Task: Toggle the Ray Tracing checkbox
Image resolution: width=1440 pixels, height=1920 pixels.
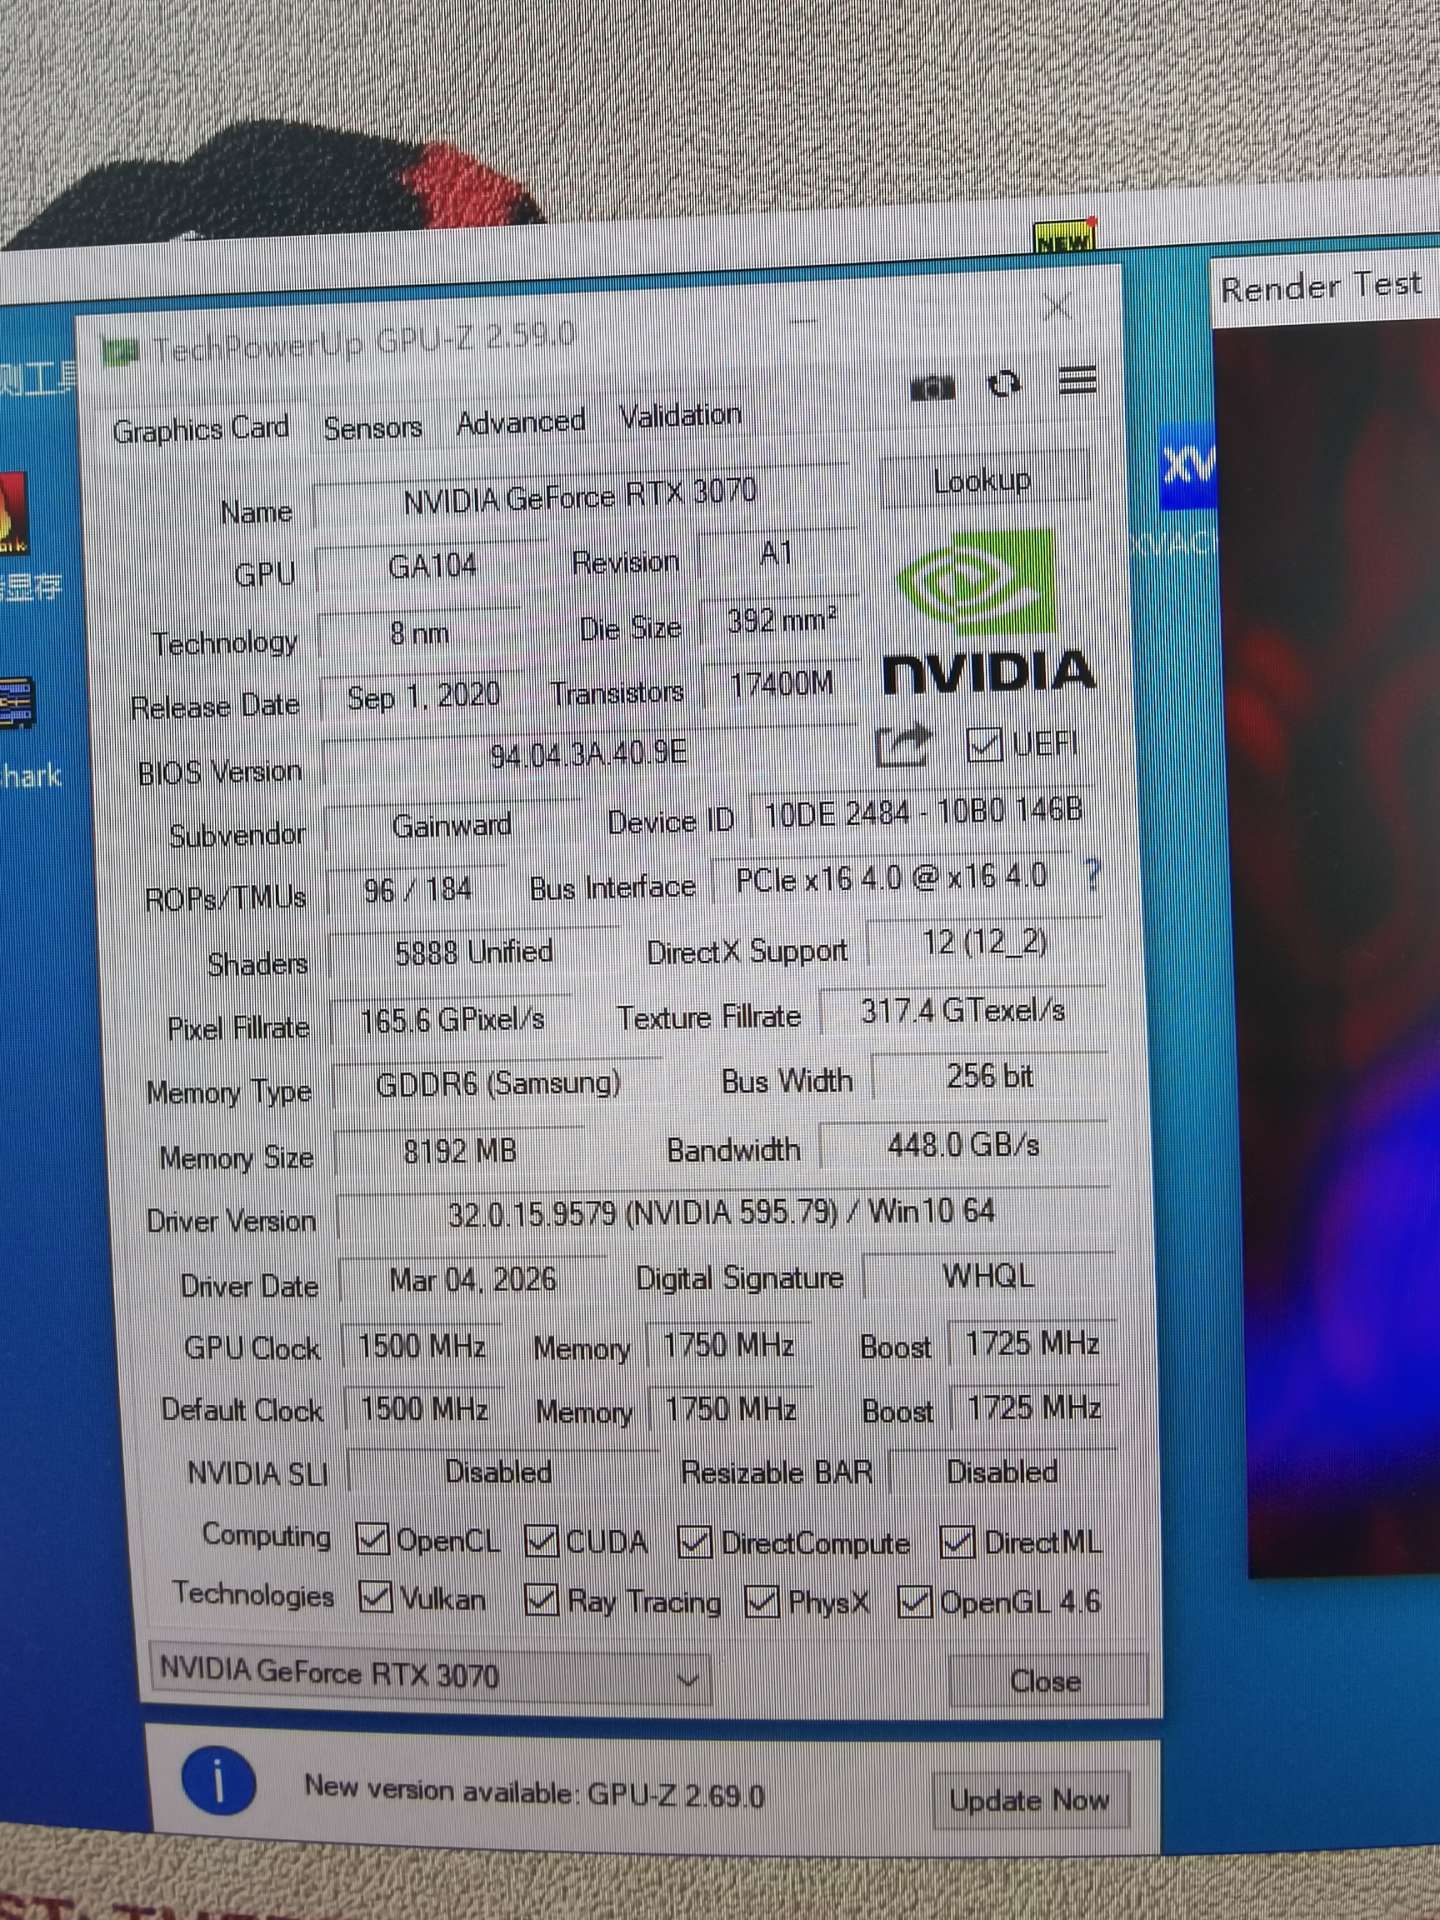Action: tap(542, 1600)
